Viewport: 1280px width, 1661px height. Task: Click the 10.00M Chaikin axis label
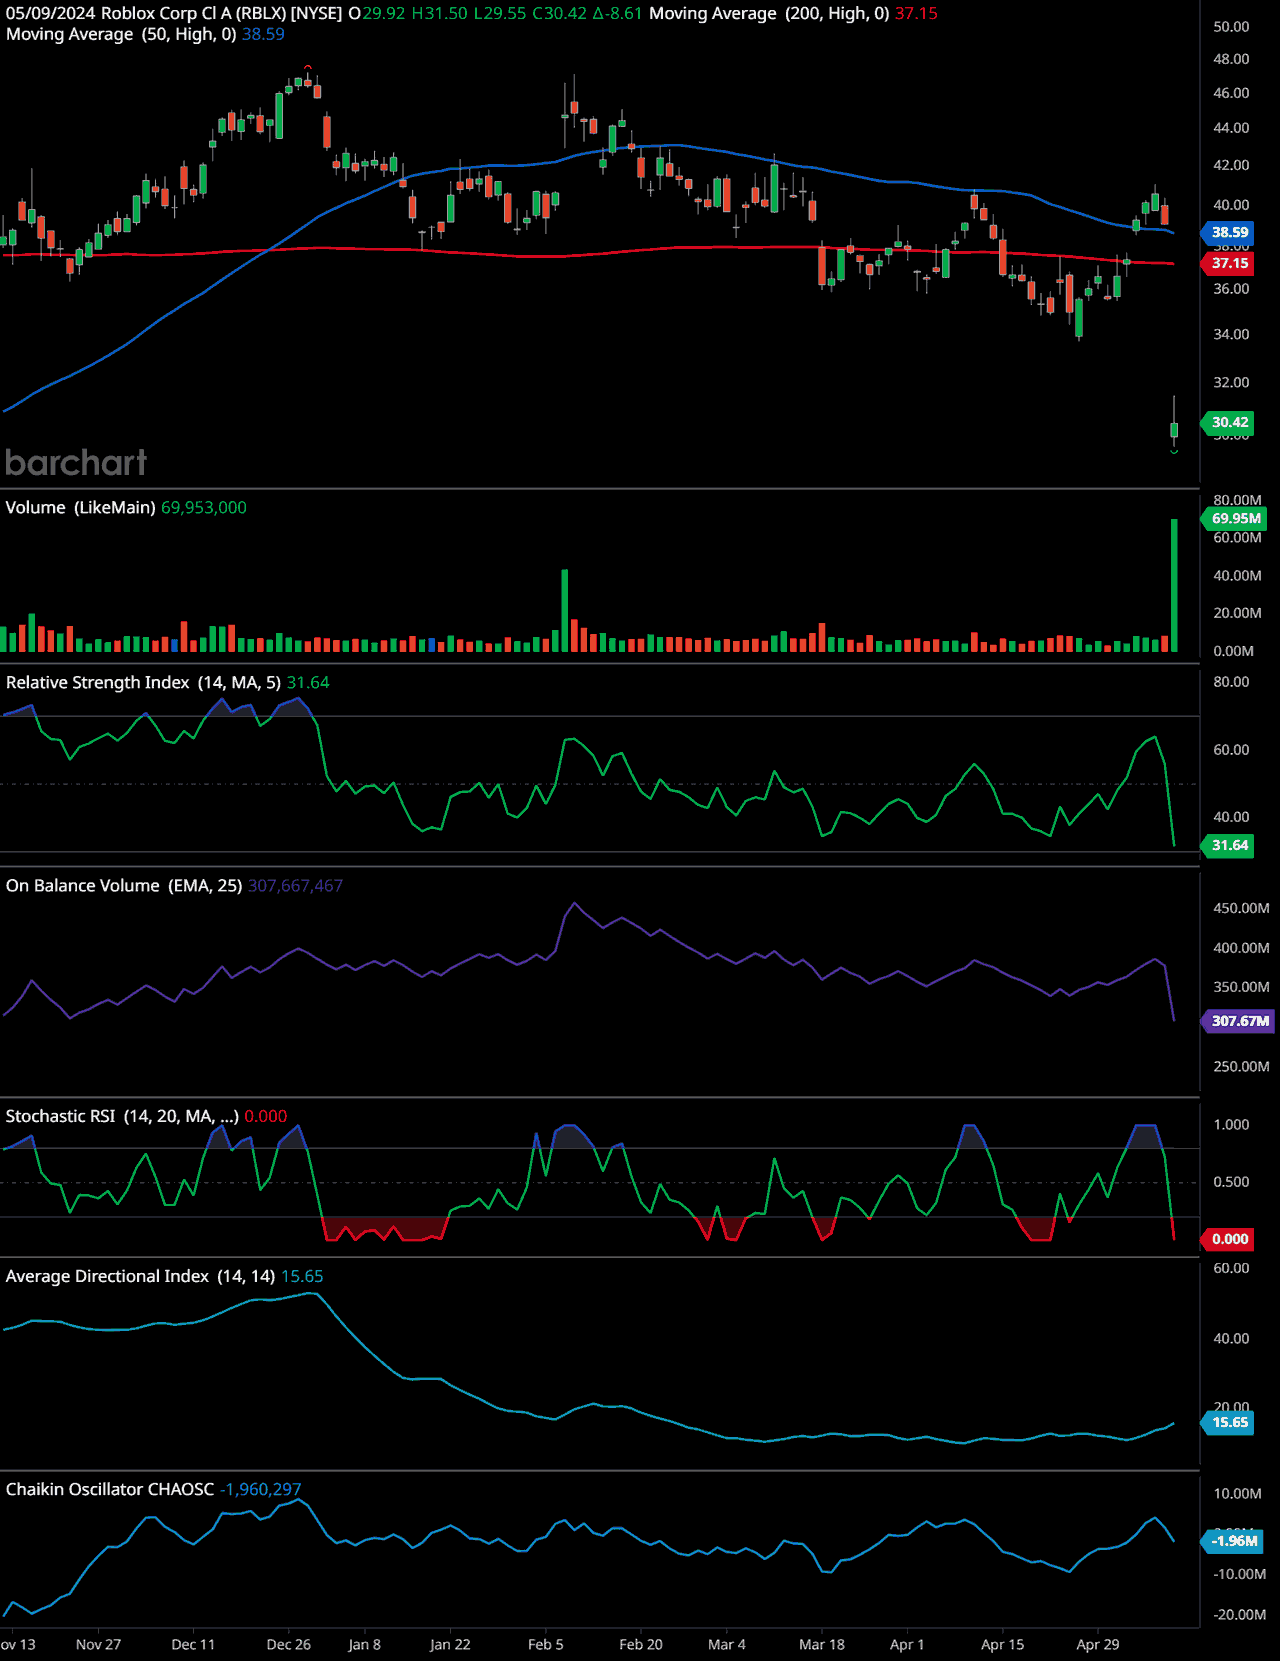click(1238, 1493)
